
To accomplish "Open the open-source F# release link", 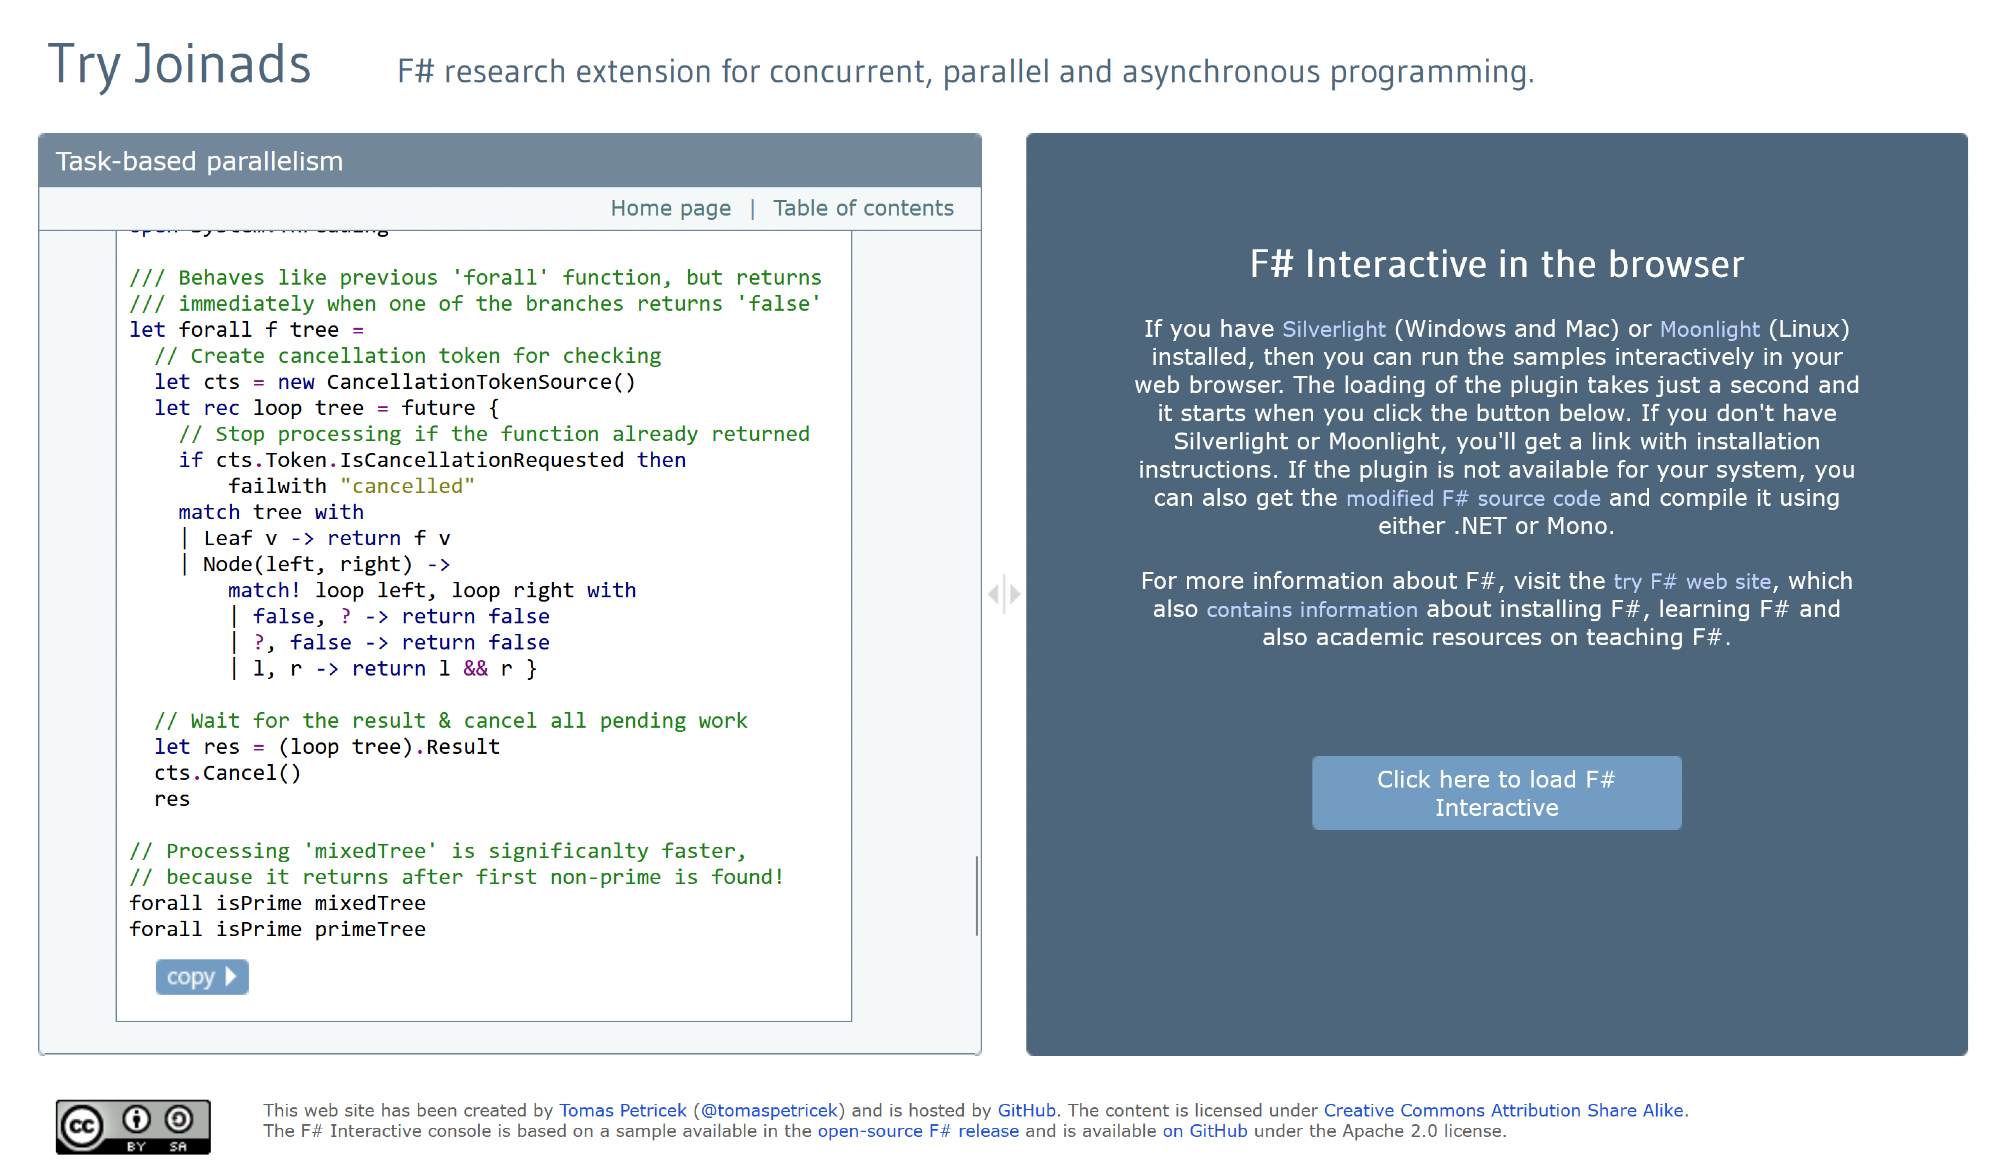I will [x=918, y=1131].
